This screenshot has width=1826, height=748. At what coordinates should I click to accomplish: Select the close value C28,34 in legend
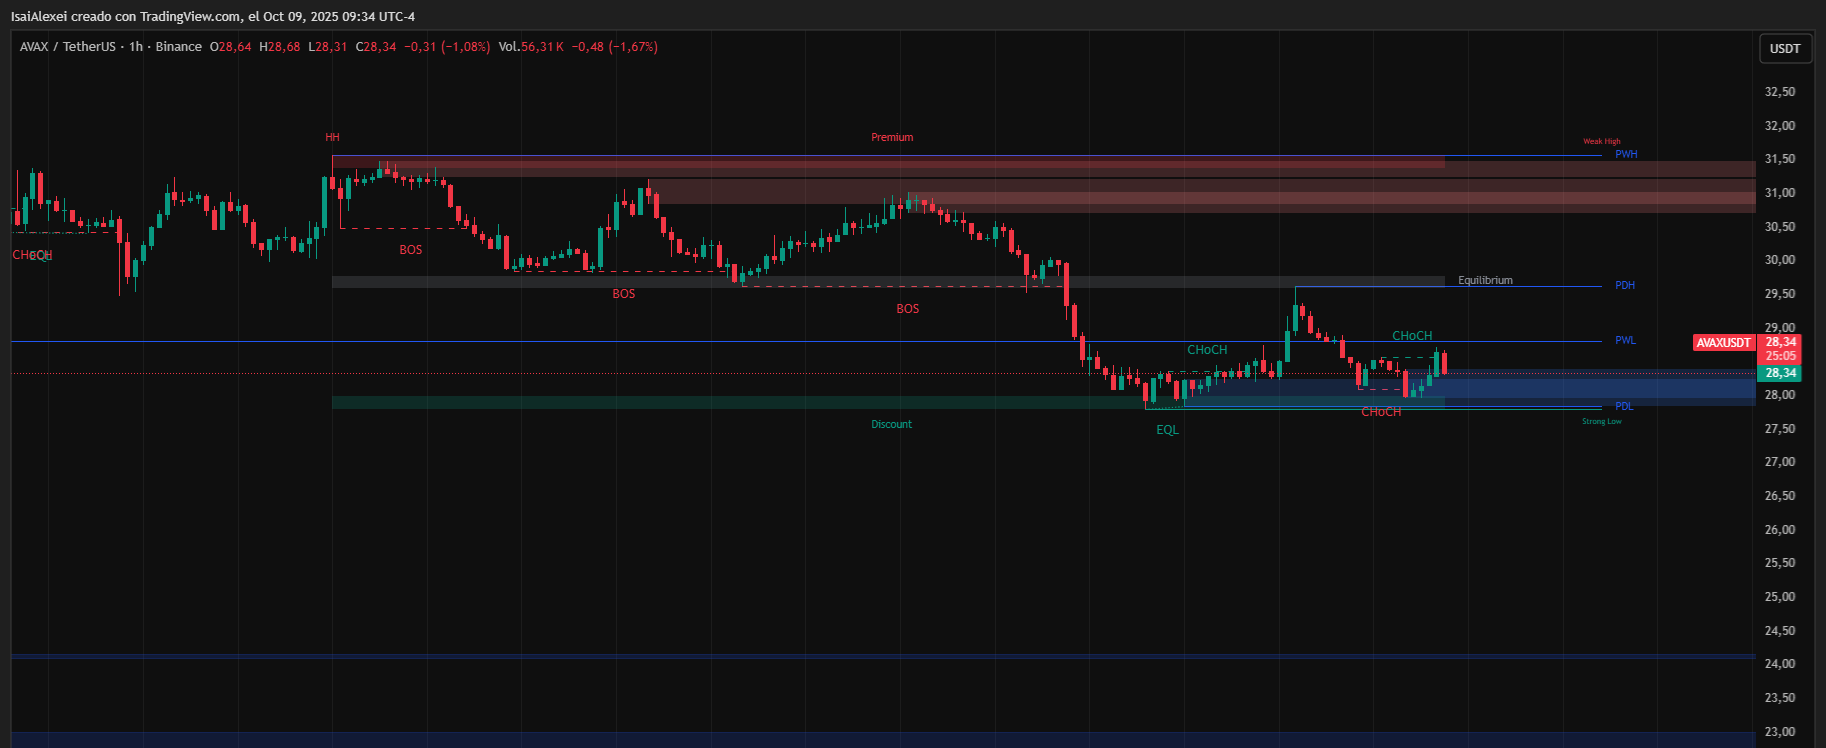[x=376, y=47]
